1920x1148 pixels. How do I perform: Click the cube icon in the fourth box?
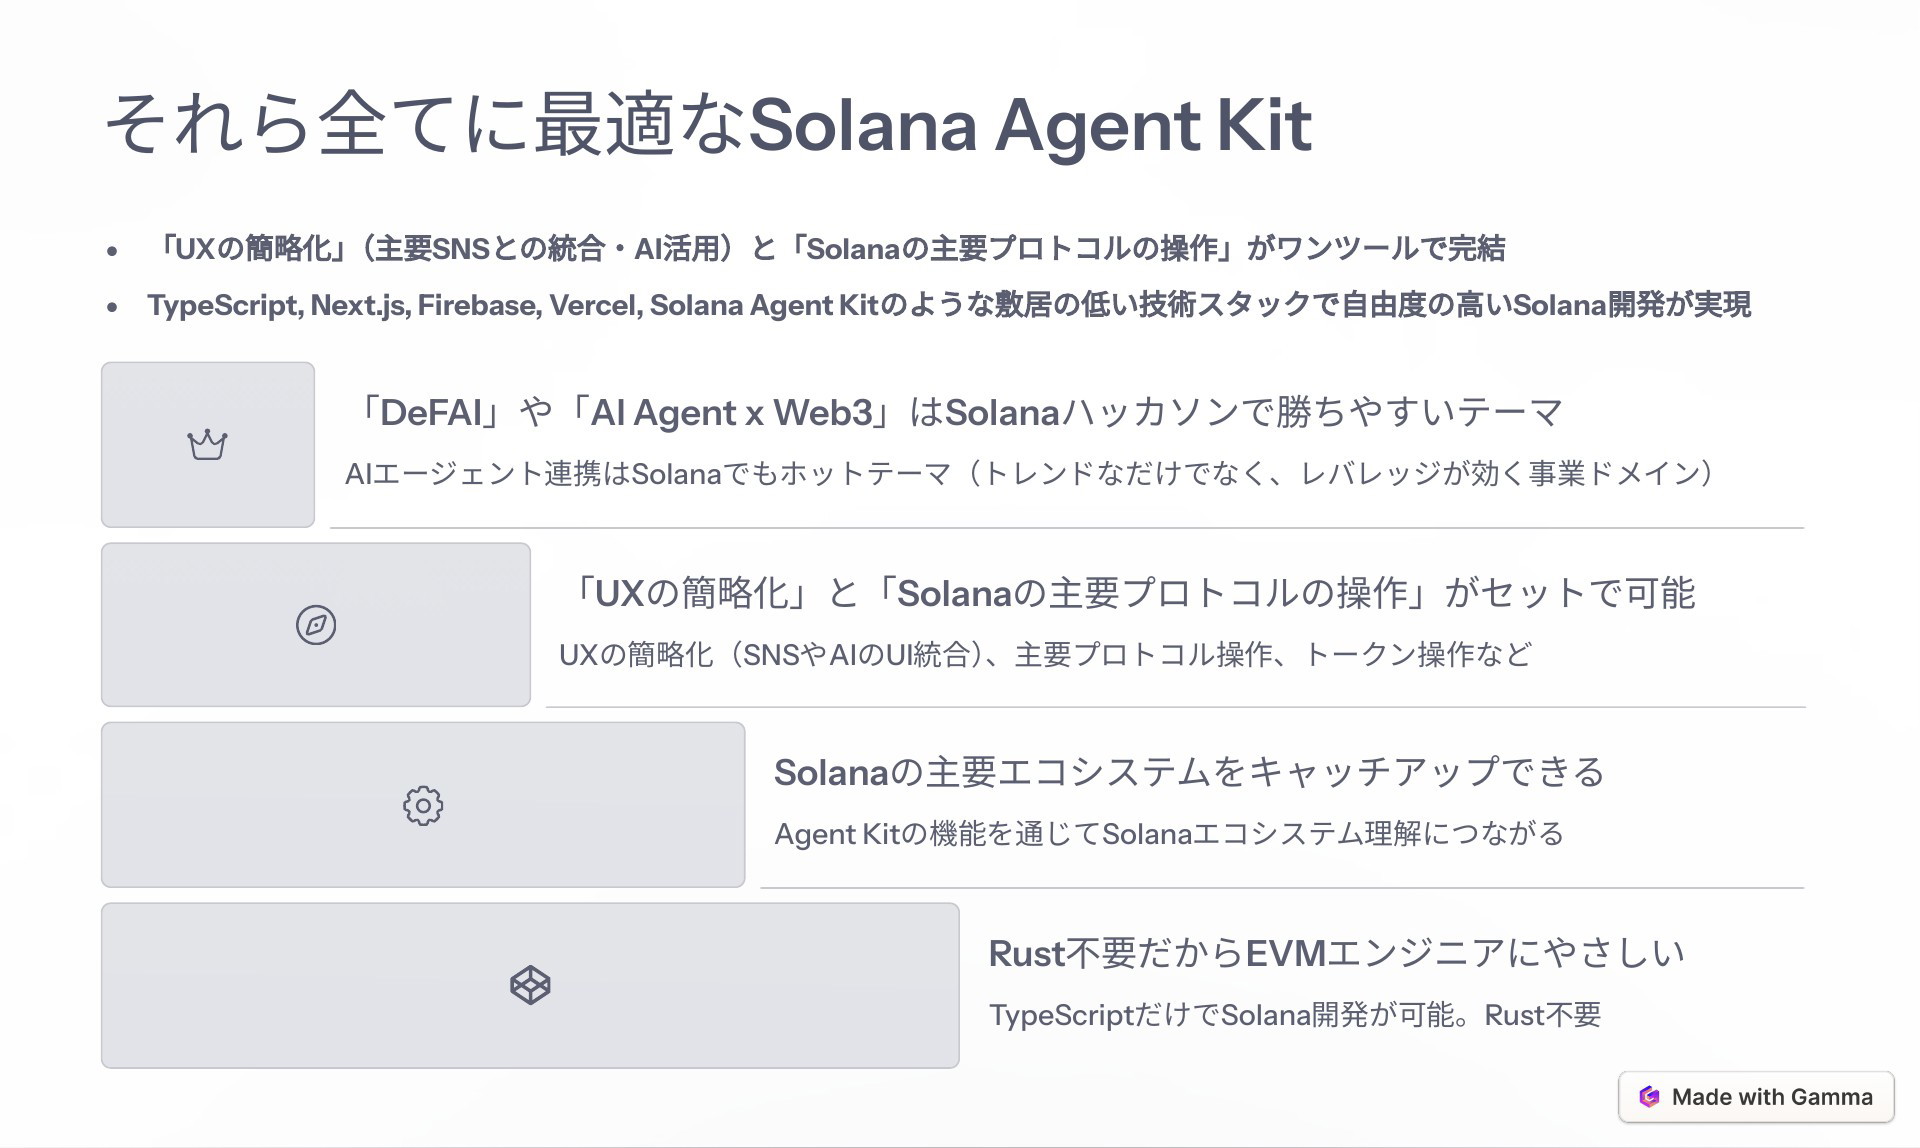pos(530,985)
